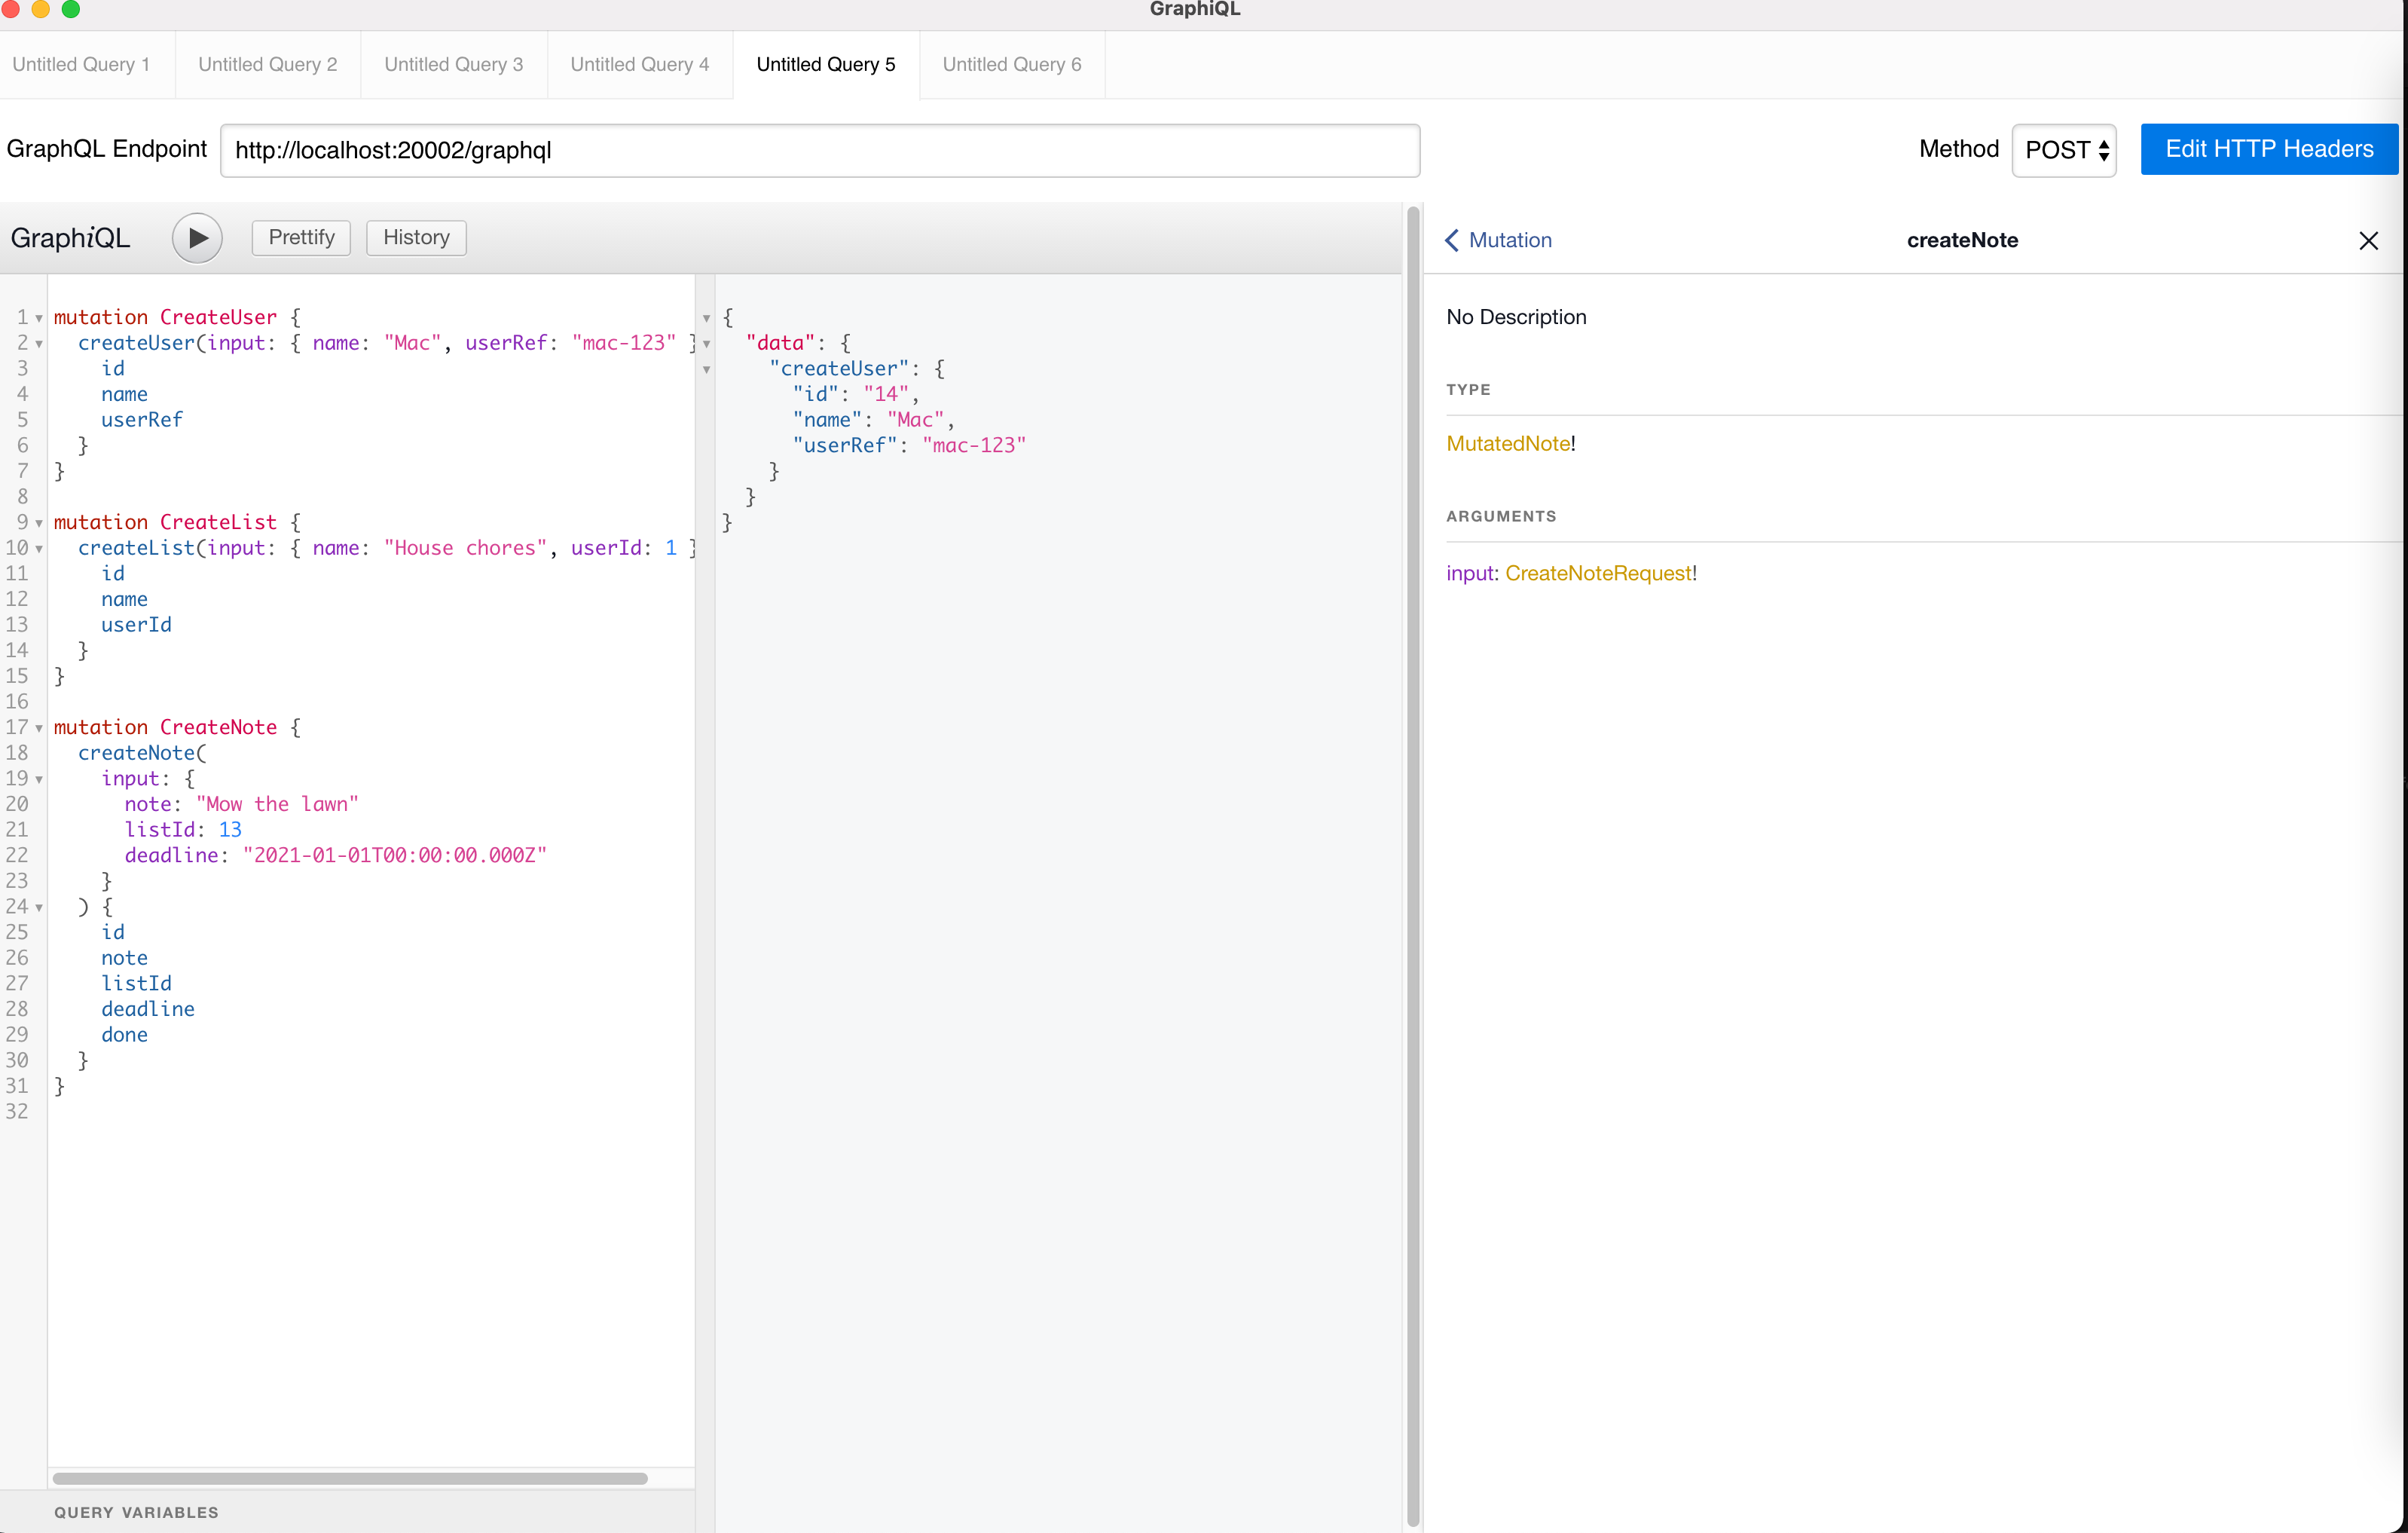Viewport: 2408px width, 1533px height.
Task: Collapse mutation CreateUser at line 1
Action: pyautogui.click(x=39, y=318)
